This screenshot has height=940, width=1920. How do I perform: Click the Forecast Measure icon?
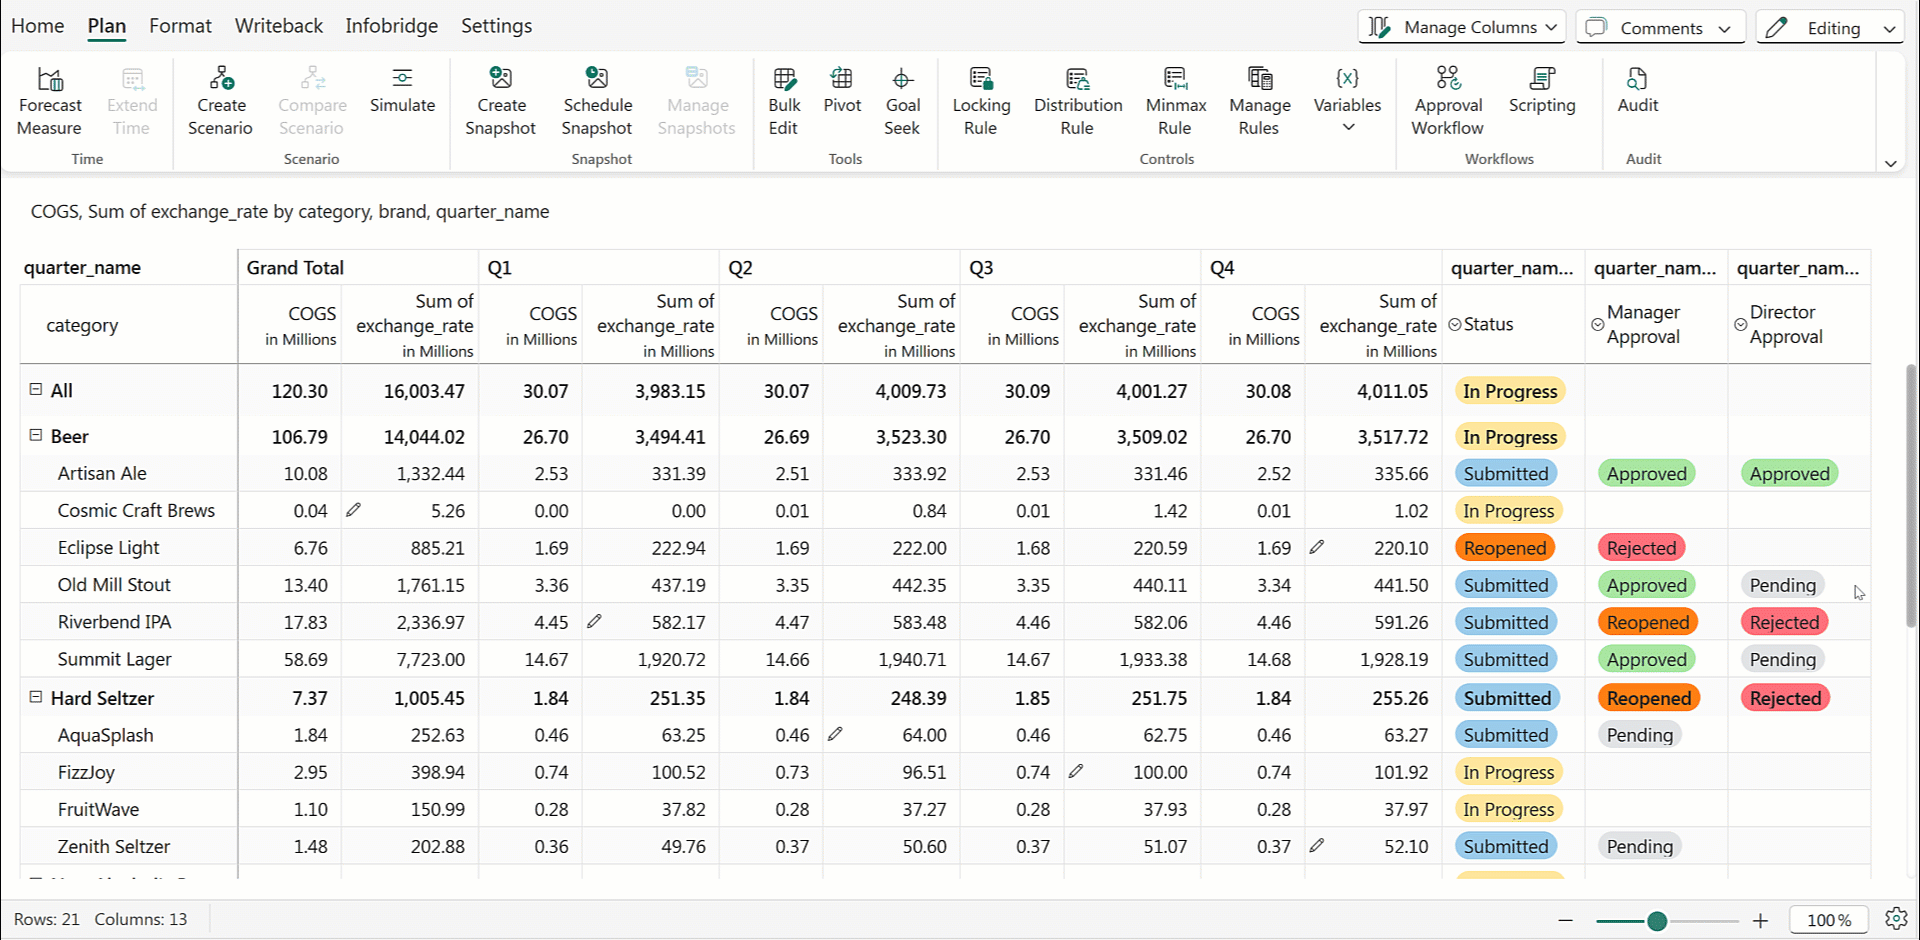click(x=50, y=79)
